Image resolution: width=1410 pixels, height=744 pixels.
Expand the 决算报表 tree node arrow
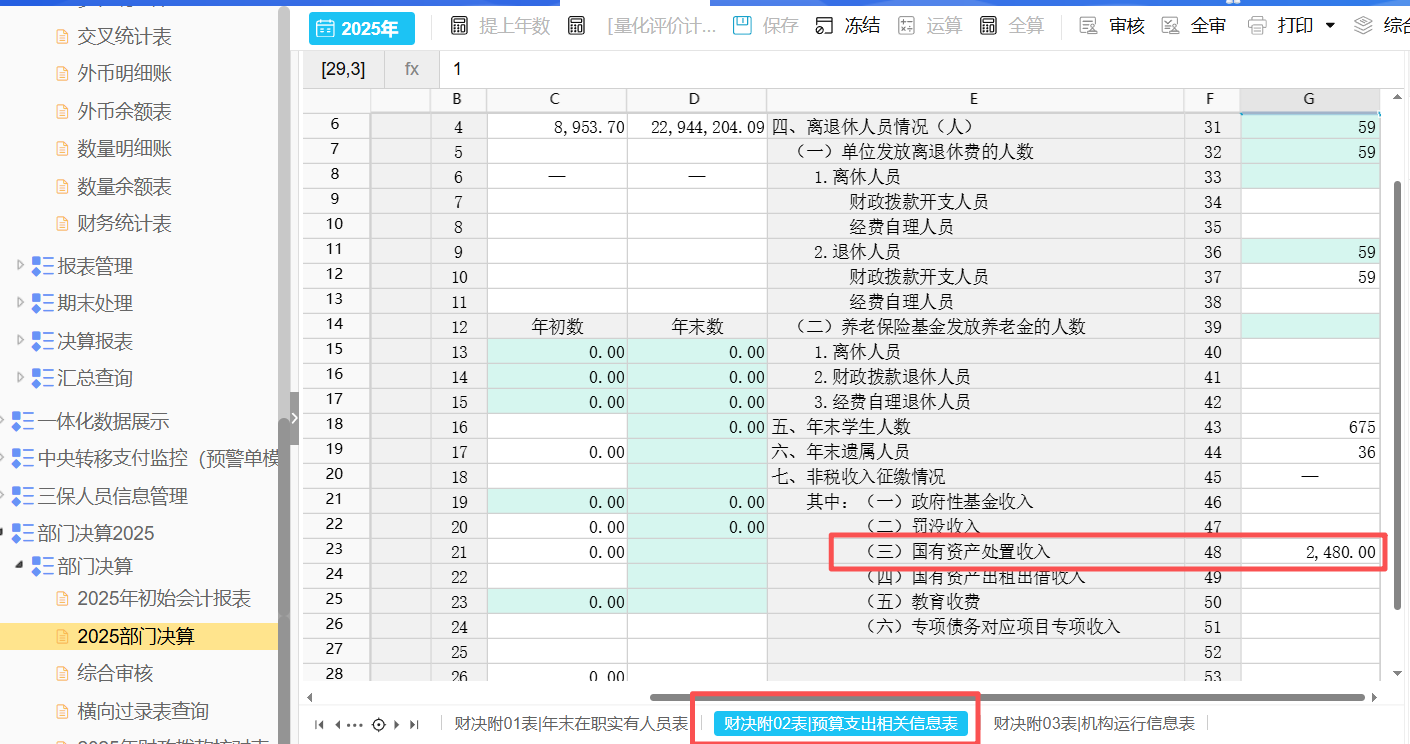point(20,341)
